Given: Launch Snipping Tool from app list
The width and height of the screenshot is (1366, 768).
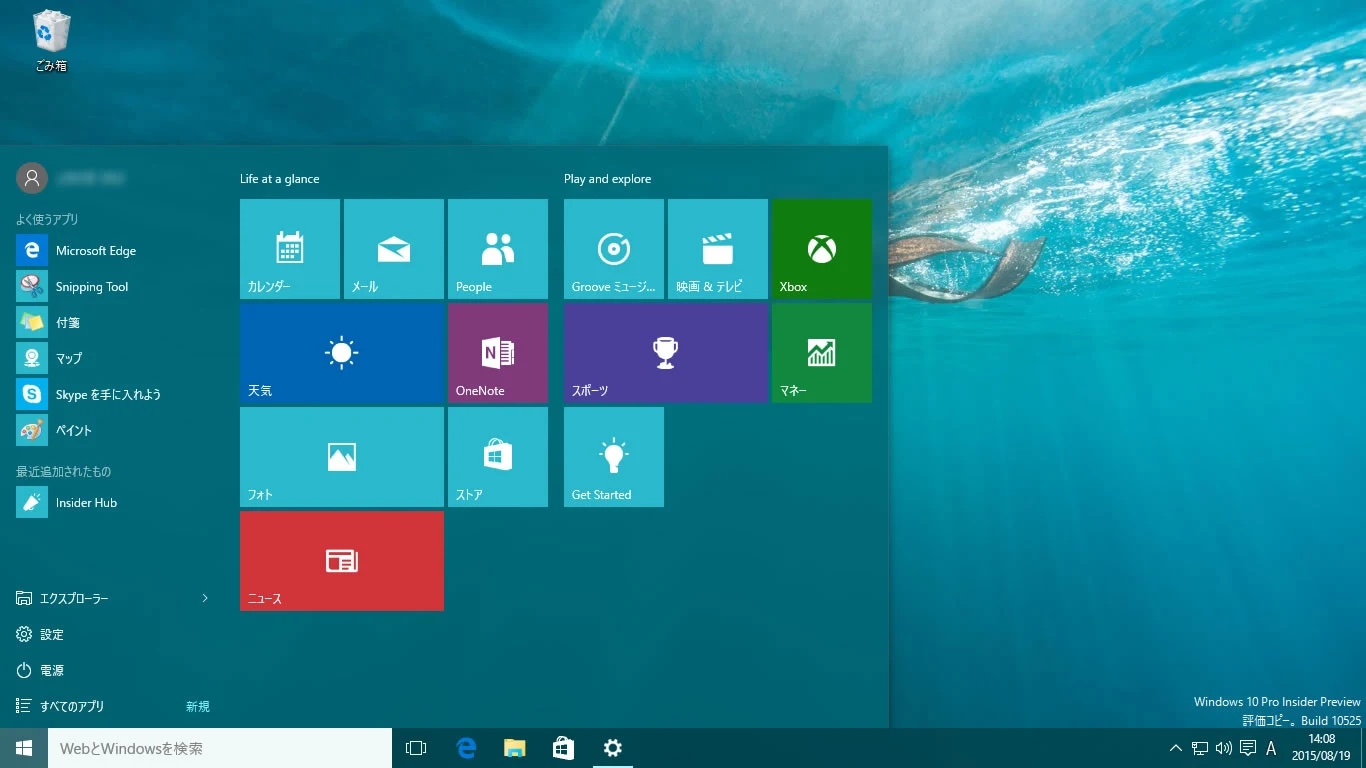Looking at the screenshot, I should [x=114, y=287].
